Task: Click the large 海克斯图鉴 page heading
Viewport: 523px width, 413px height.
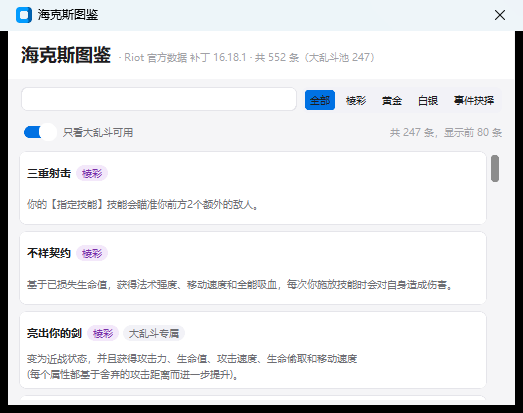Action: (x=66, y=55)
